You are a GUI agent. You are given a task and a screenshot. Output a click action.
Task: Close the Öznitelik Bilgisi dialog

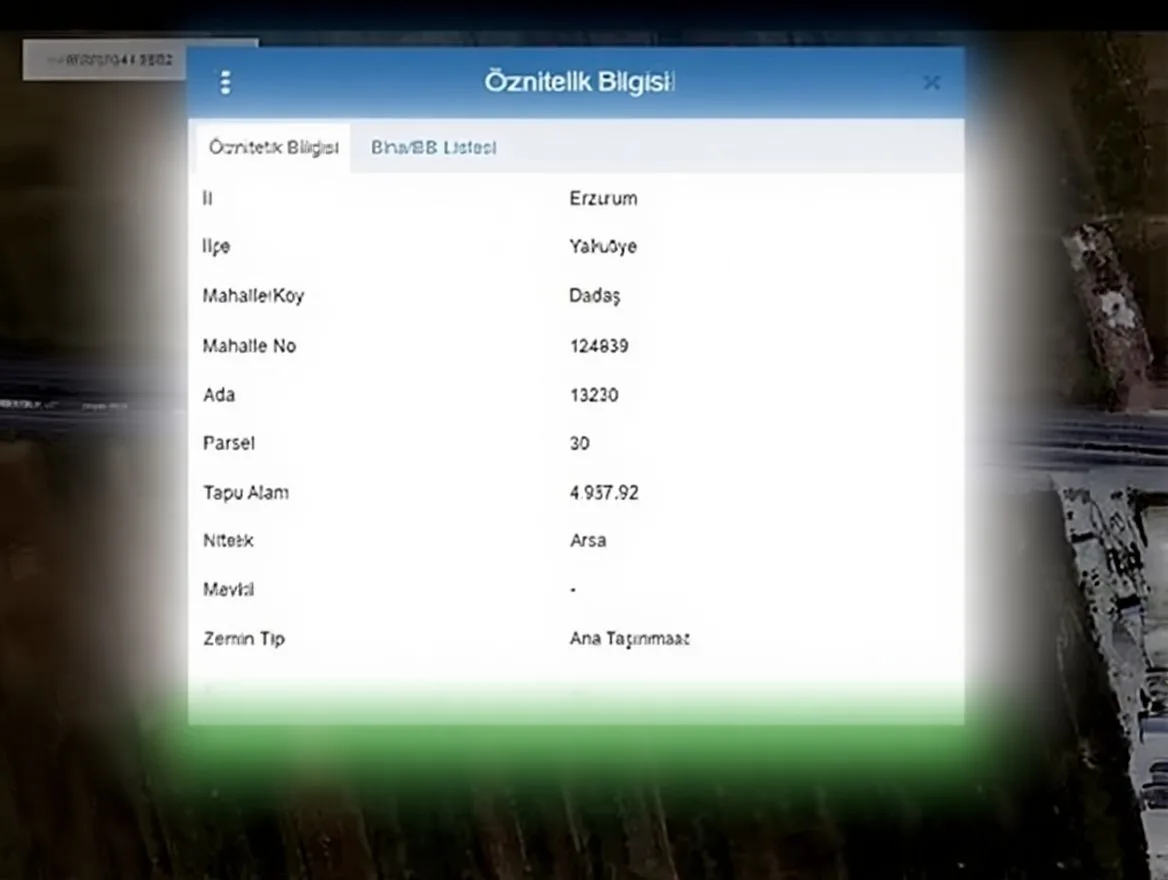[931, 83]
